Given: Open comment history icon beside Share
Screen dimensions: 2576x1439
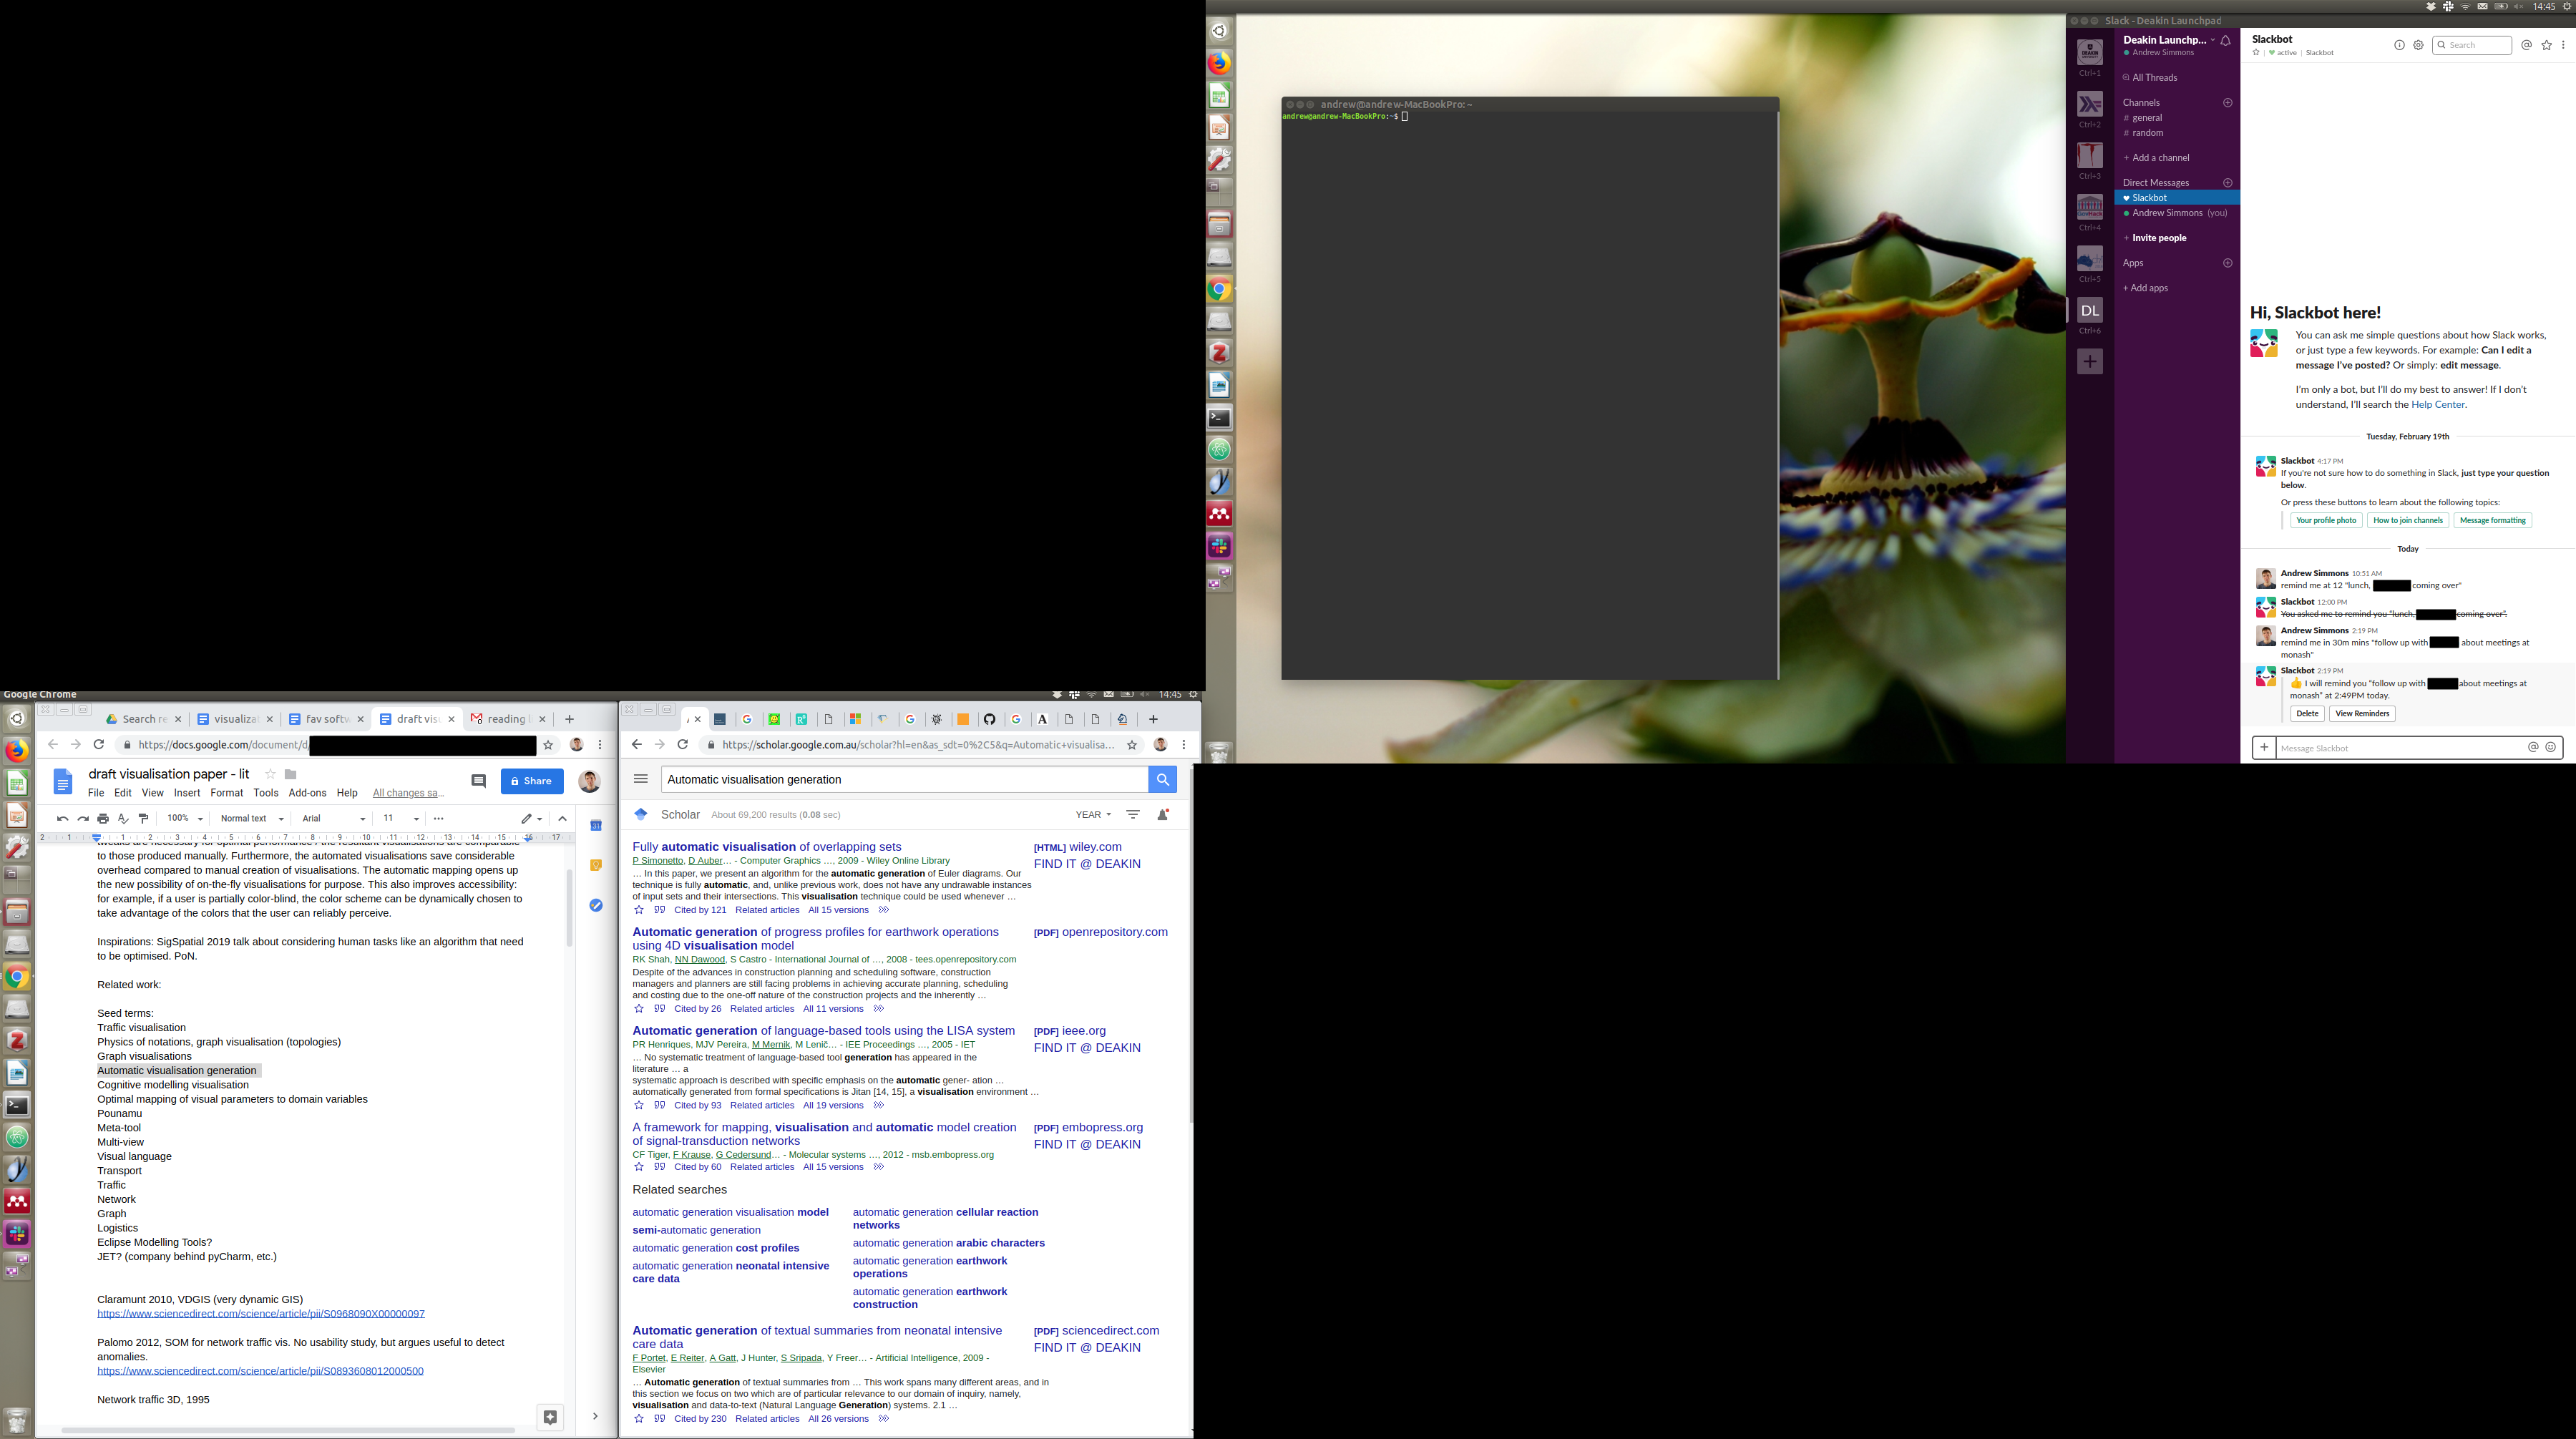Looking at the screenshot, I should [x=478, y=781].
